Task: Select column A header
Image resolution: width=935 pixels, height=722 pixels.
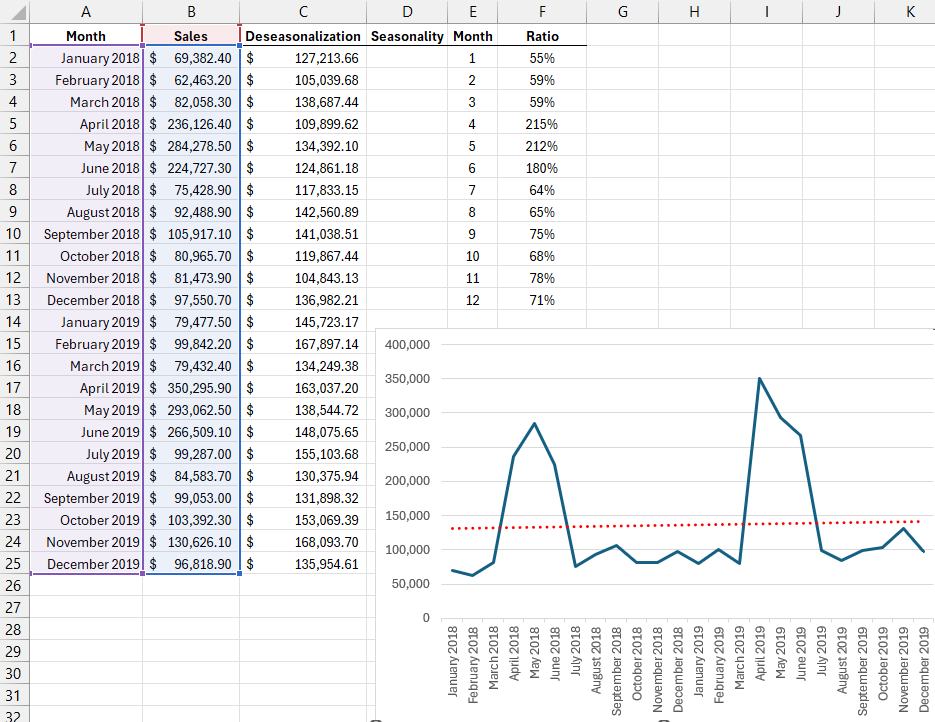Action: click(x=85, y=12)
